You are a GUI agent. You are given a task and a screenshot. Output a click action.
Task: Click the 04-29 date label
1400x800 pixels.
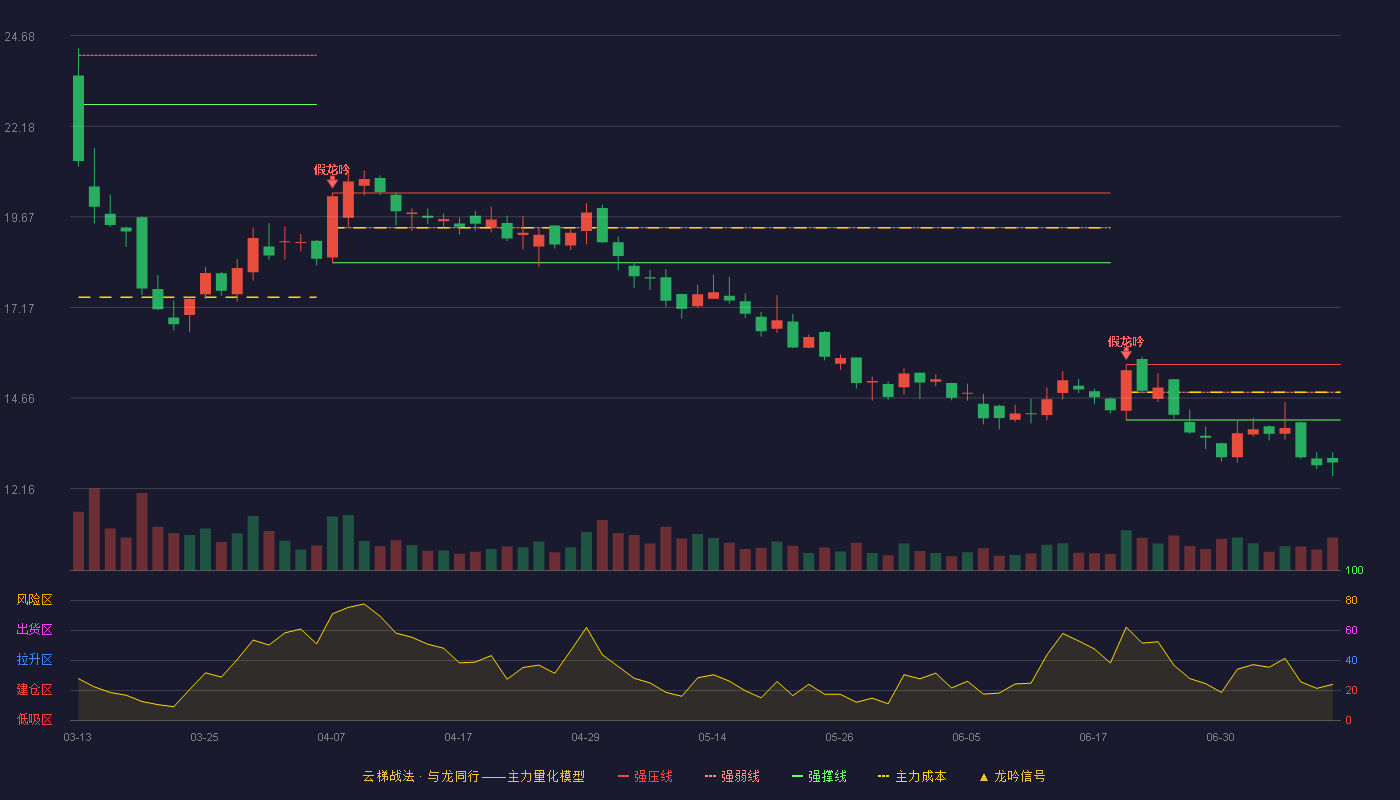coord(585,737)
